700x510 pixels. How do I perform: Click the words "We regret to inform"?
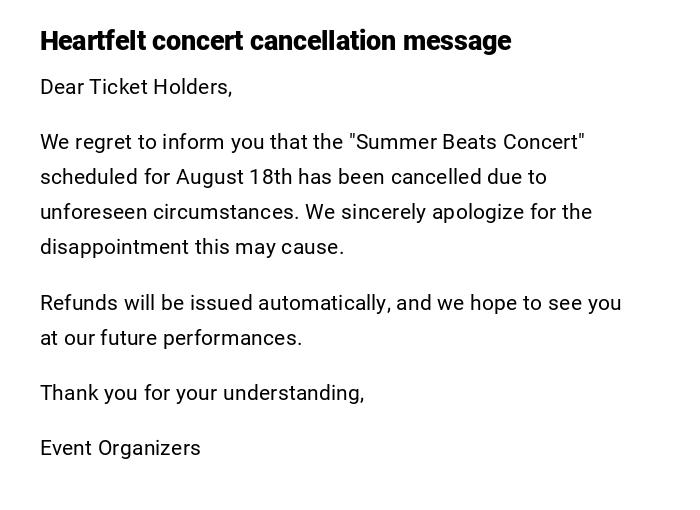[133, 142]
